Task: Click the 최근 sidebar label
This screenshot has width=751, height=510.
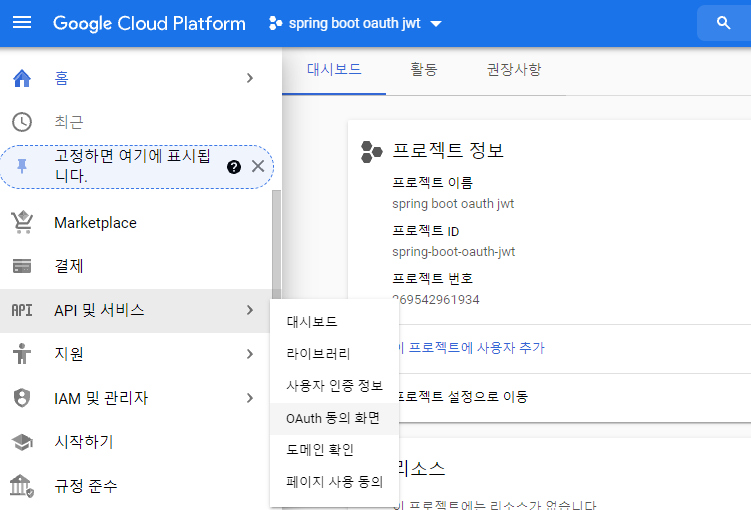Action: (x=68, y=122)
